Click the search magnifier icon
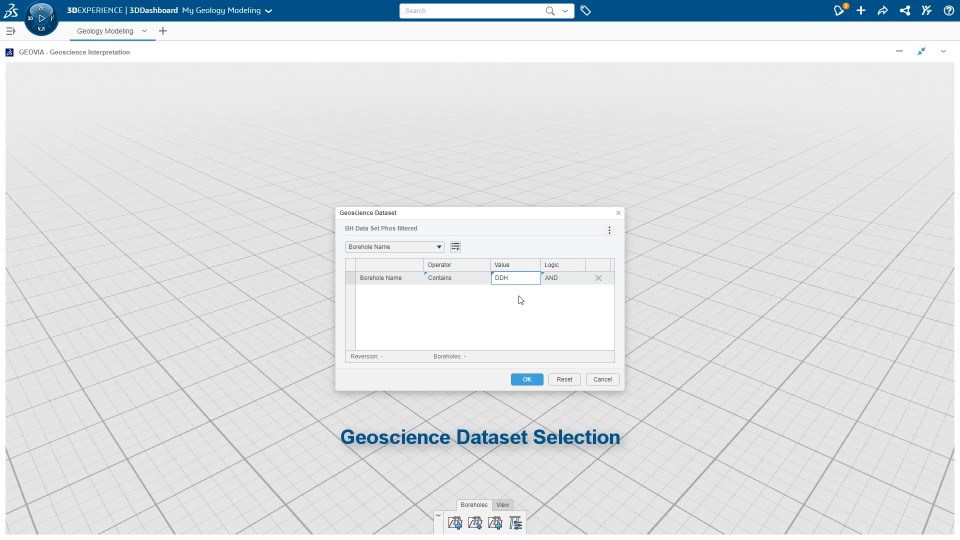 point(550,10)
